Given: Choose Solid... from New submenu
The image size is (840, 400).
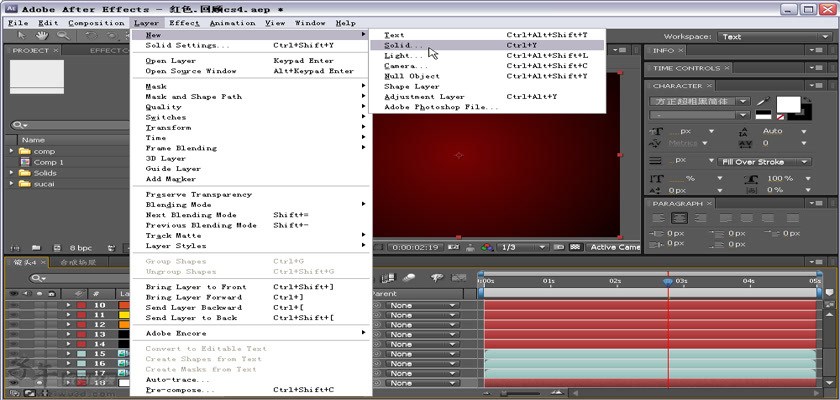Looking at the screenshot, I should [487, 46].
